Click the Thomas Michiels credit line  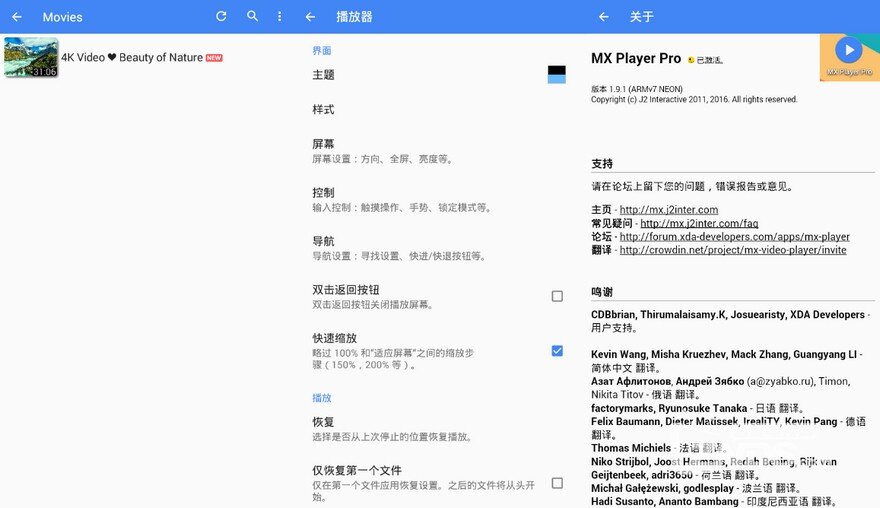[658, 448]
